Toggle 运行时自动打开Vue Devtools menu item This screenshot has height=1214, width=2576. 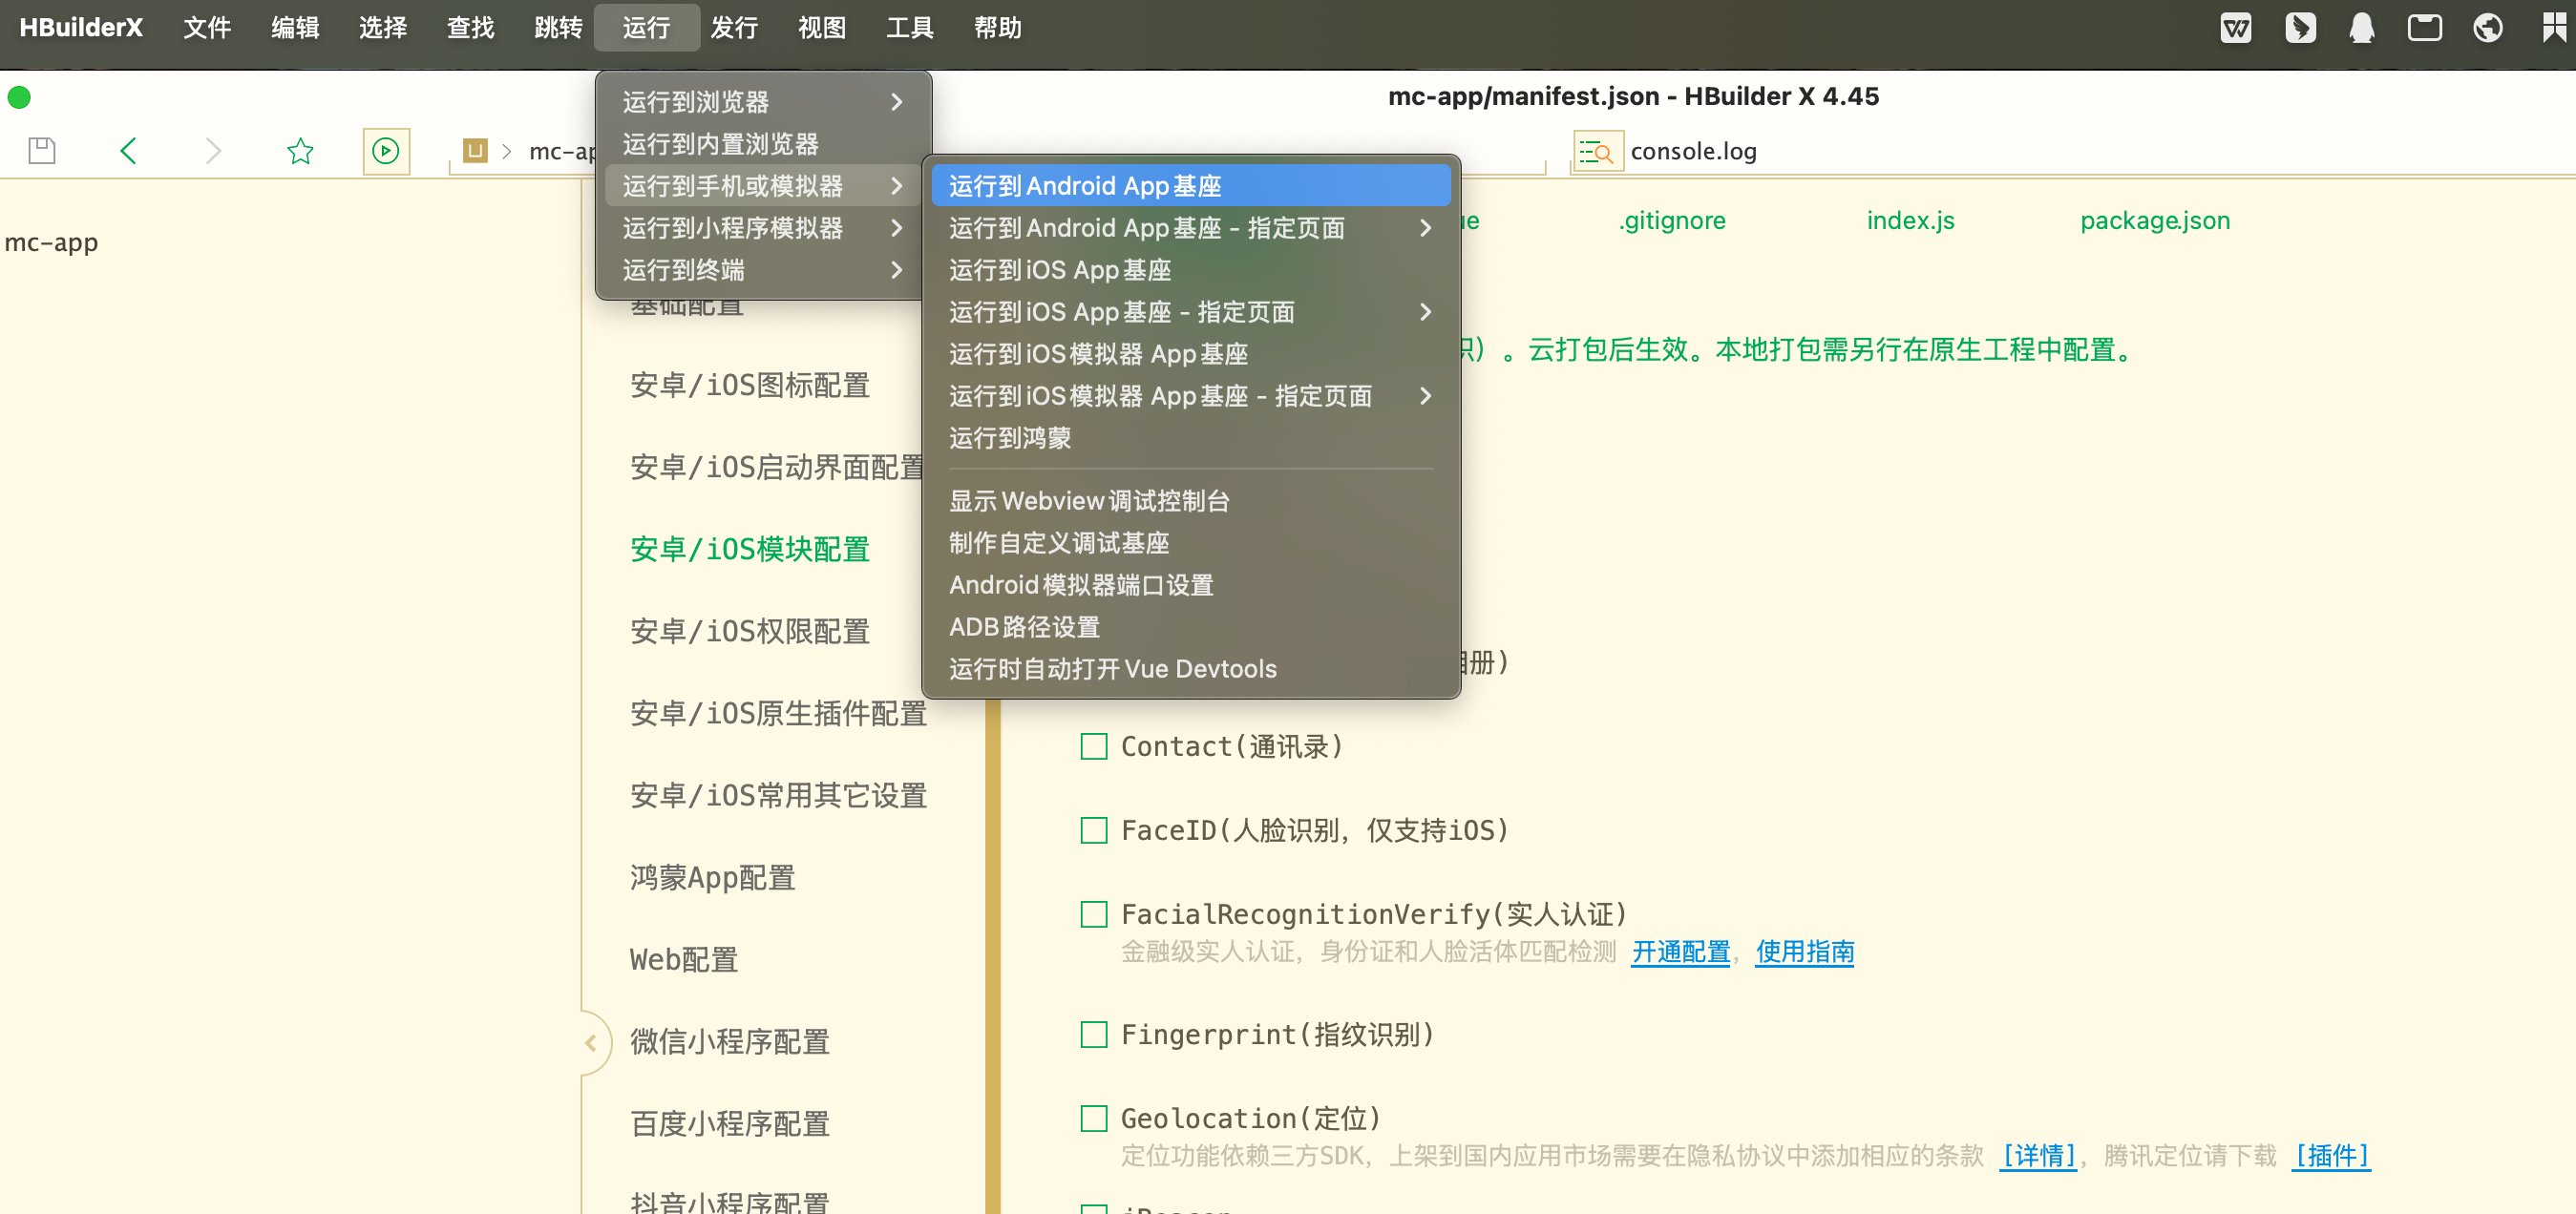tap(1190, 669)
